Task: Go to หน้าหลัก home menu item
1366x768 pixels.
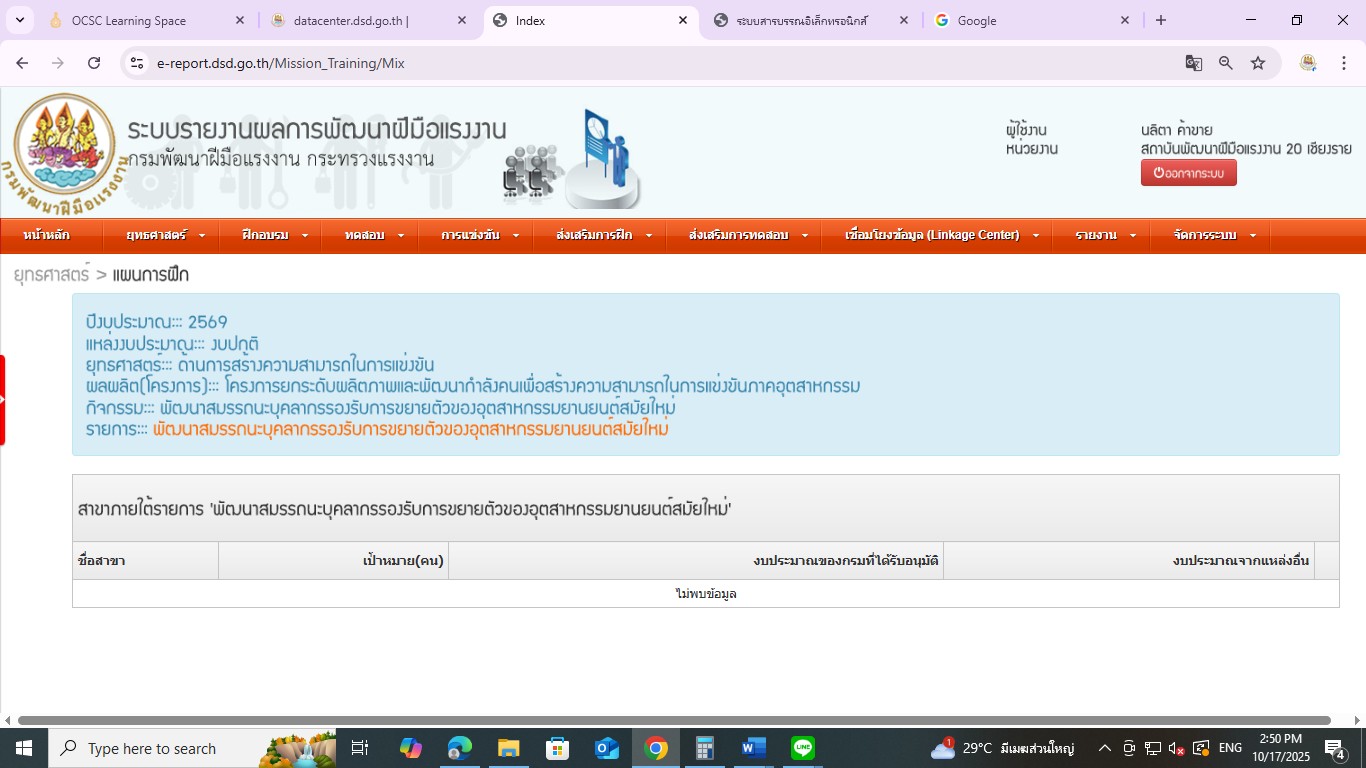Action: click(46, 235)
